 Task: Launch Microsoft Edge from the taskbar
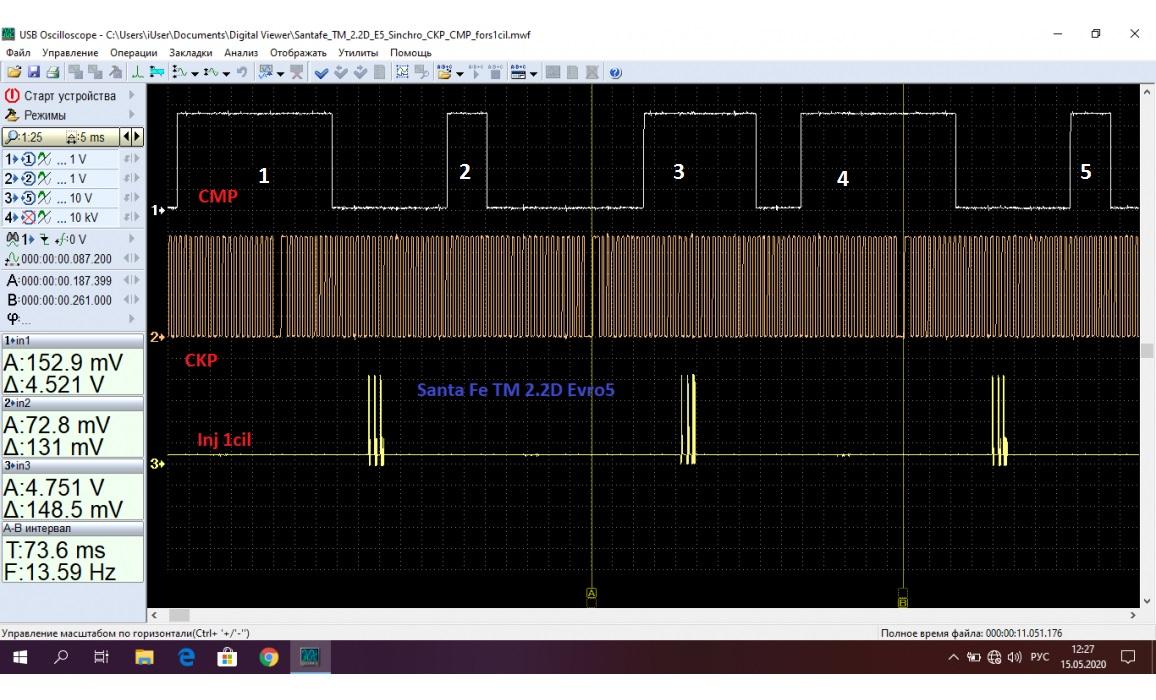(187, 656)
